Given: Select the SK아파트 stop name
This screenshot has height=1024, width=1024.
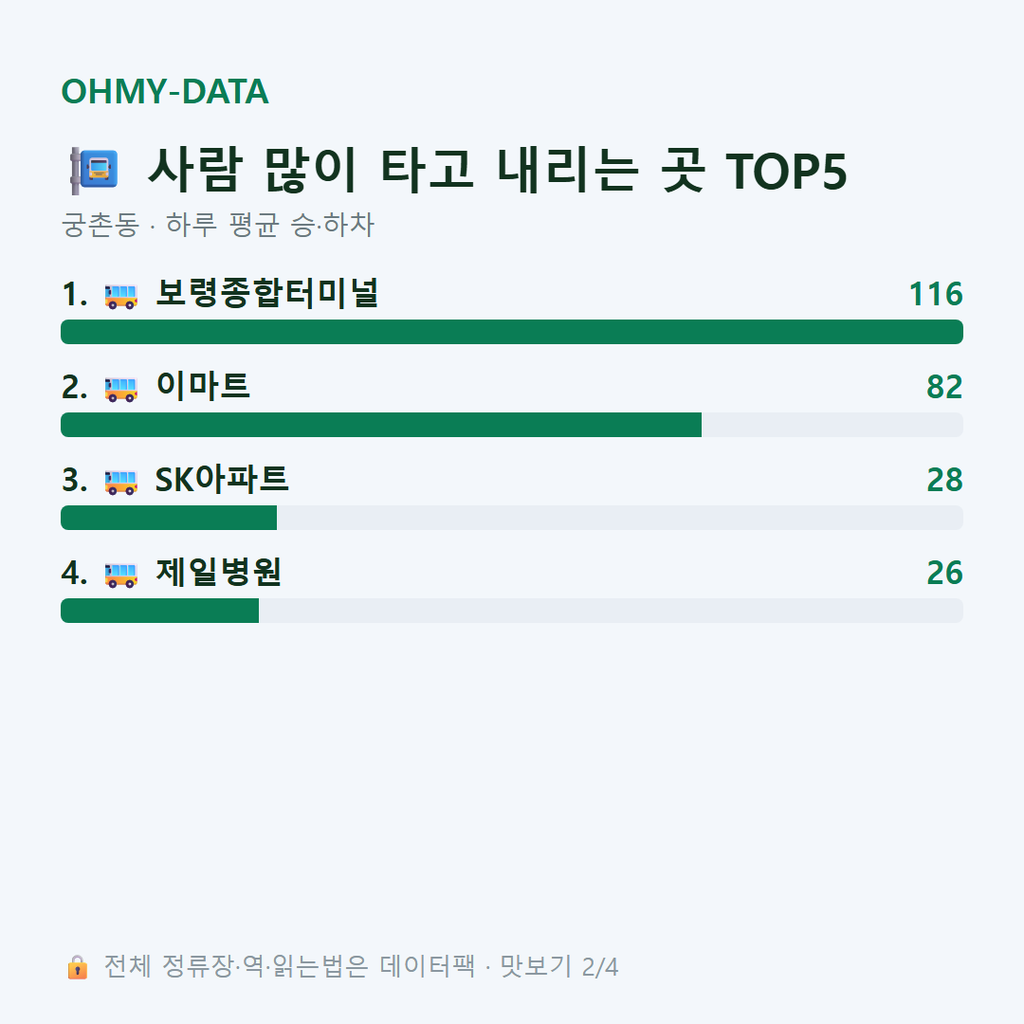Looking at the screenshot, I should tap(221, 479).
